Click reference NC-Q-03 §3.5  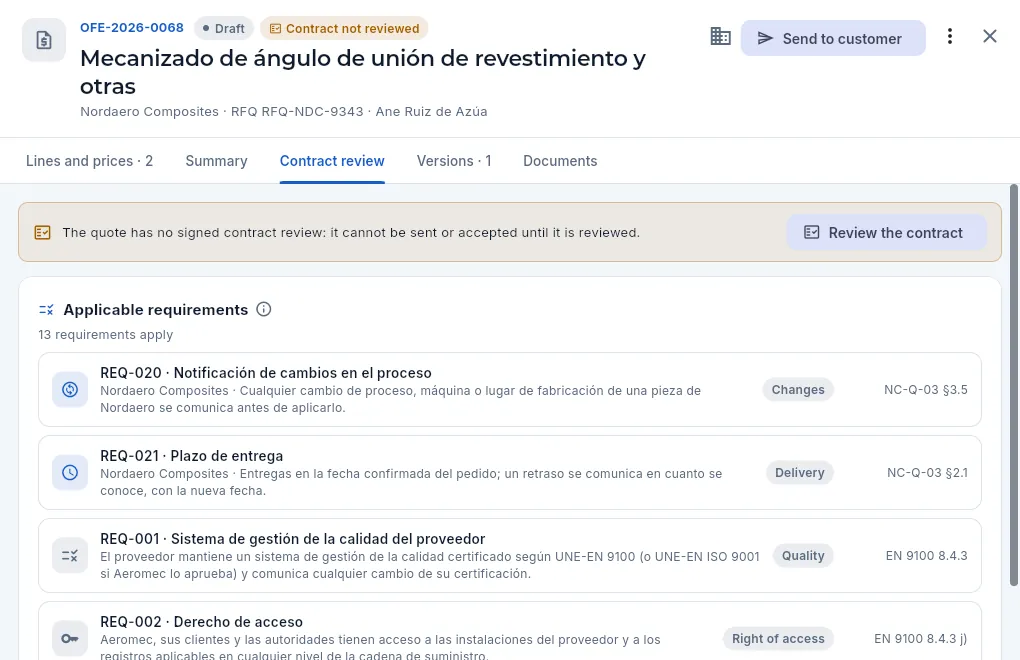tap(926, 389)
